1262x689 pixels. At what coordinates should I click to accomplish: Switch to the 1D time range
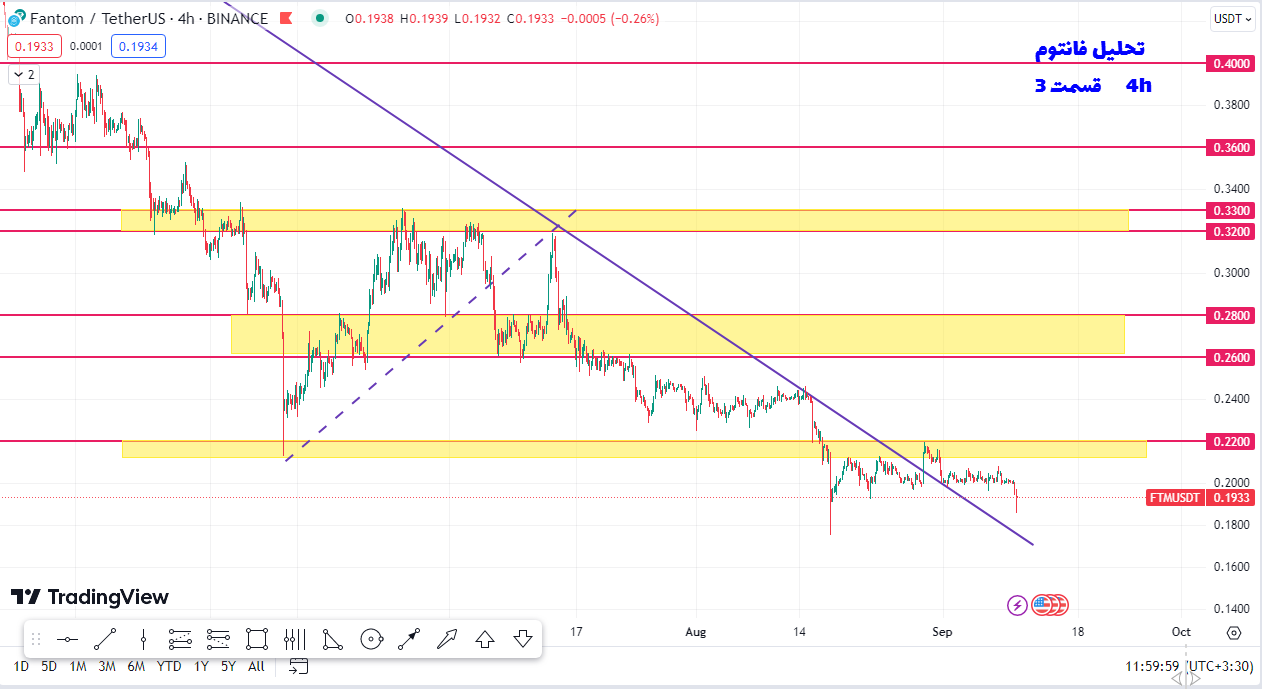point(20,666)
